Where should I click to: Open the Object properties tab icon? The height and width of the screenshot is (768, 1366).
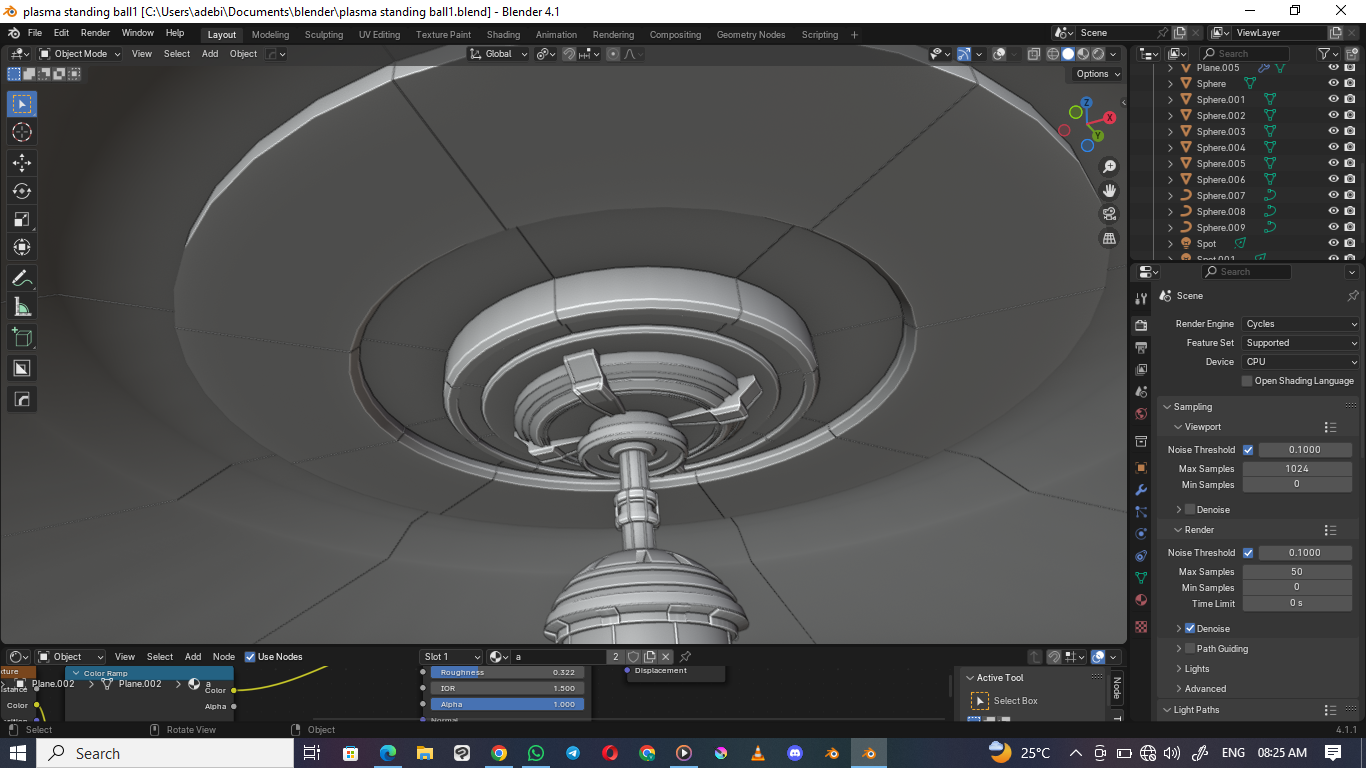click(1141, 467)
